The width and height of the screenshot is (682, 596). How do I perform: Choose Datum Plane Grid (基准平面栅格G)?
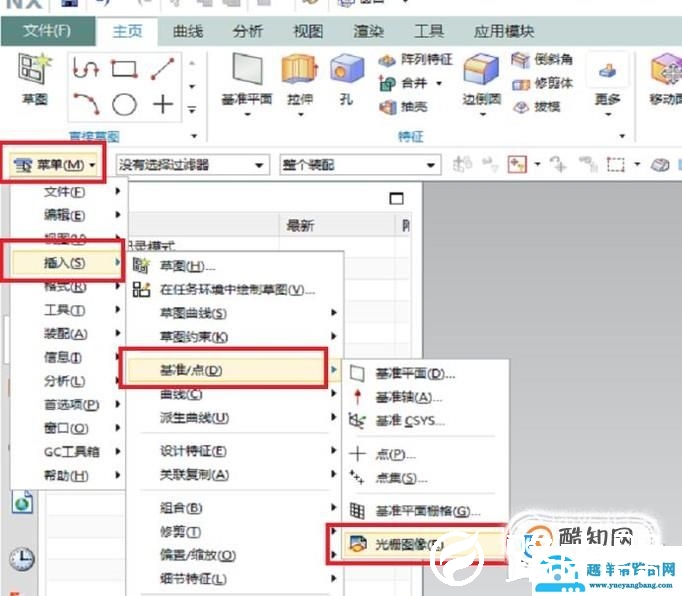tap(425, 511)
